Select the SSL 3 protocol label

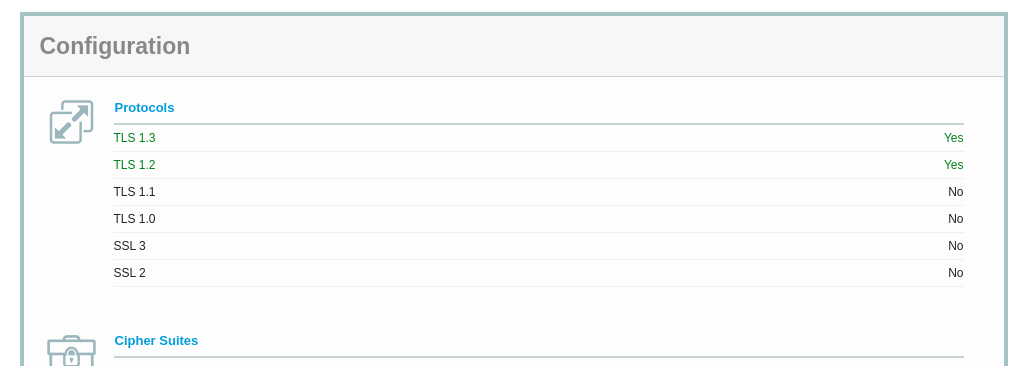(130, 246)
